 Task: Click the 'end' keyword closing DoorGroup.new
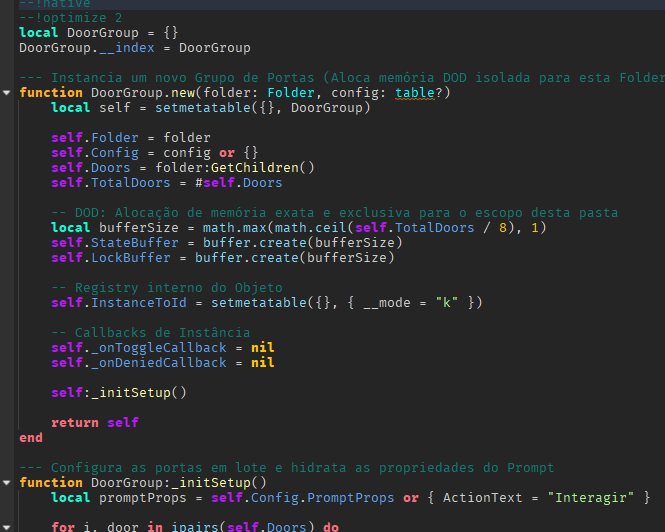tap(31, 438)
